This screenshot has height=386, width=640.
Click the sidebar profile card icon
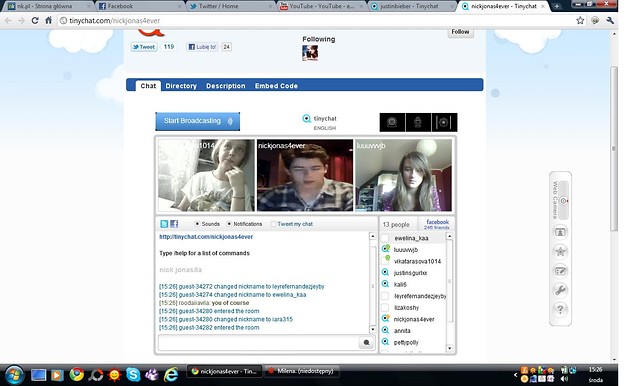pos(560,232)
